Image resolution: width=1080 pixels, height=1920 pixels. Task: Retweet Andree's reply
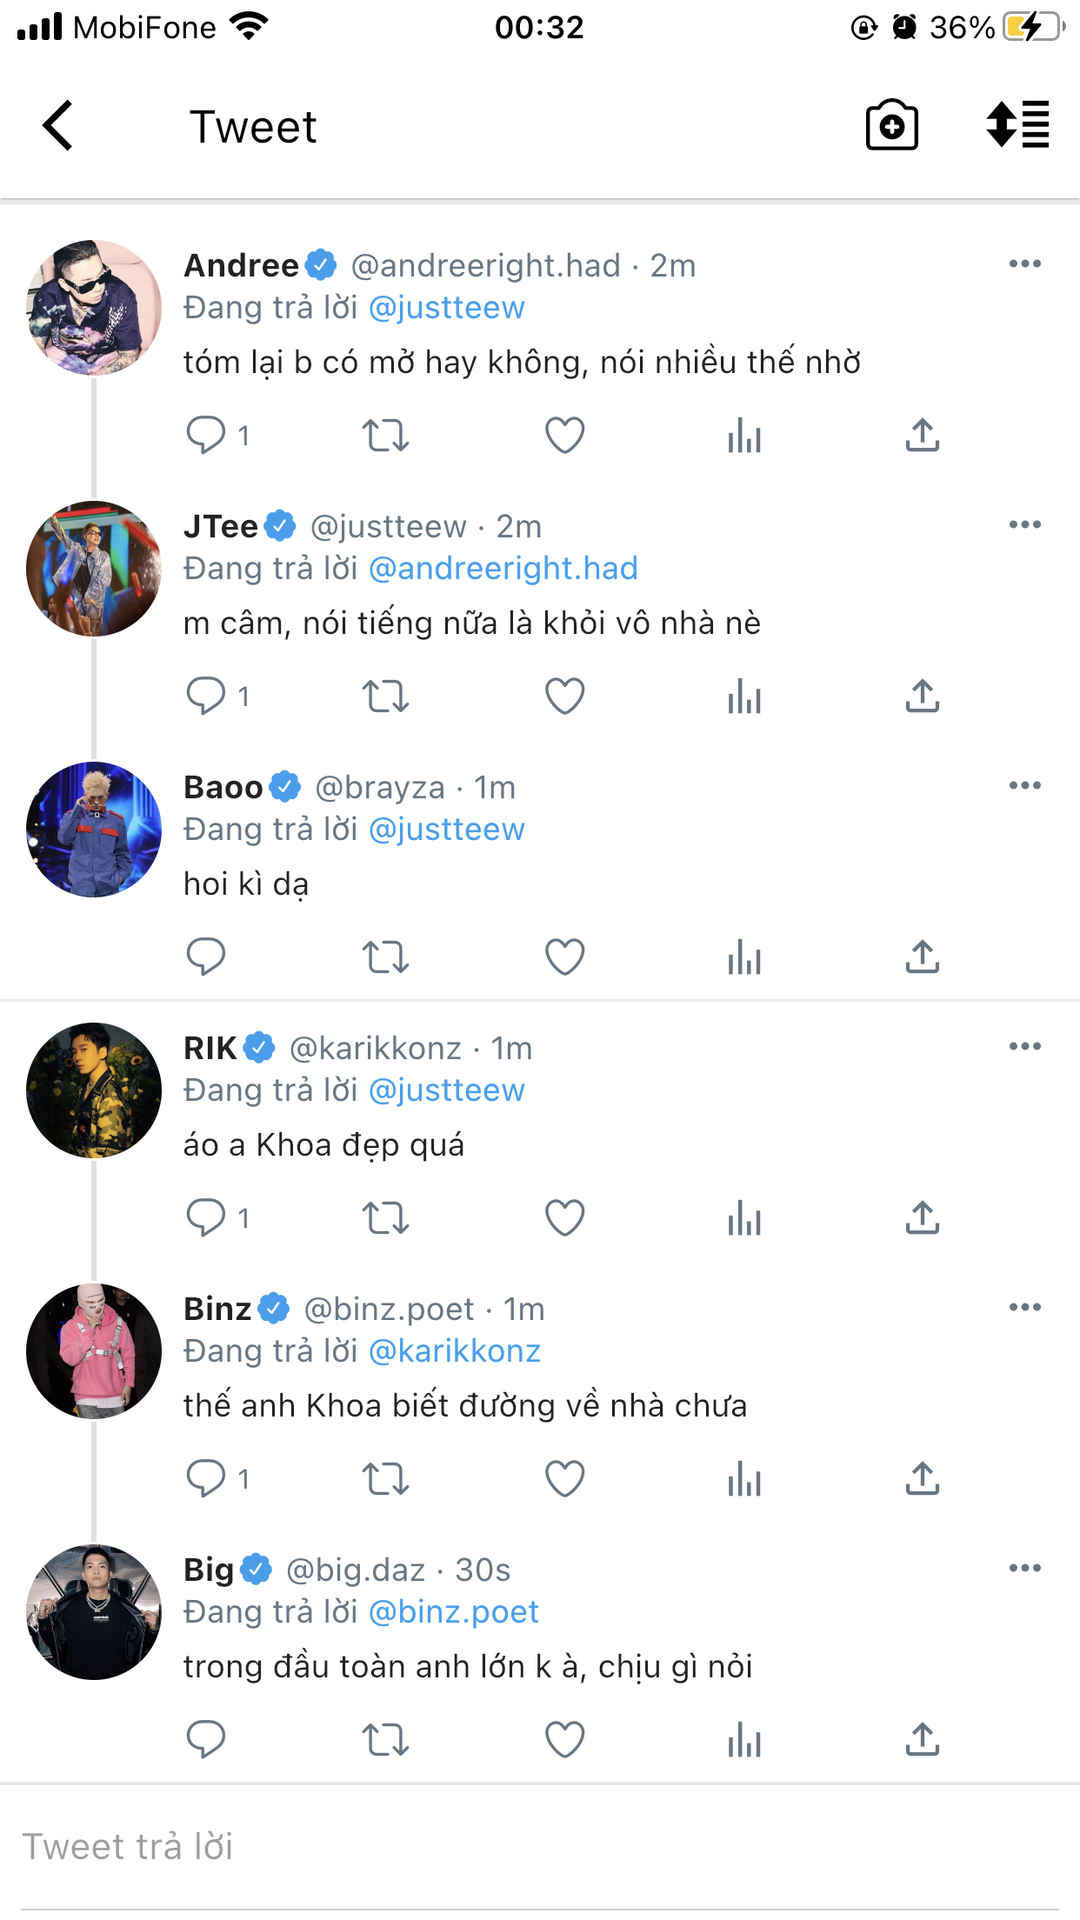coord(385,436)
